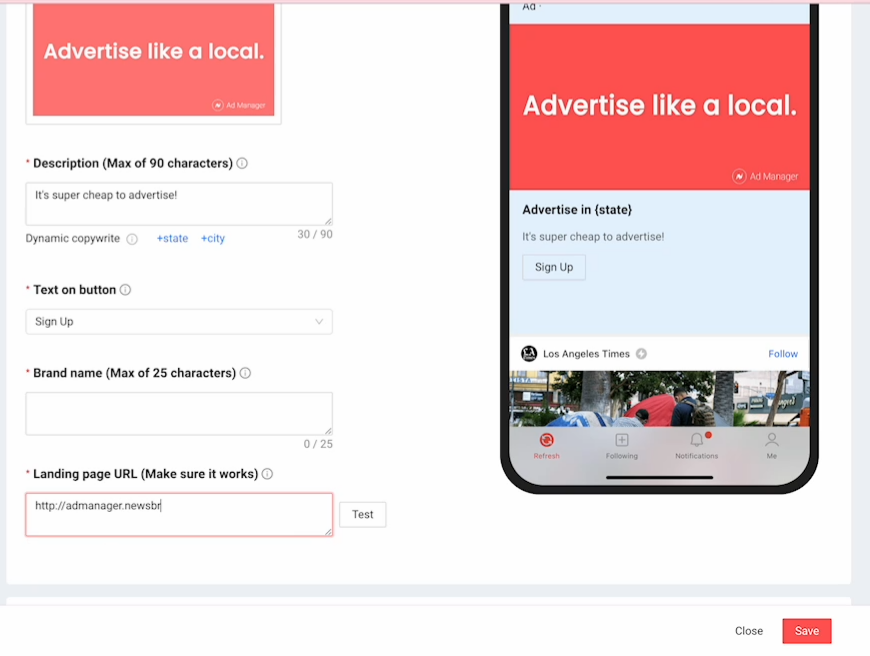This screenshot has height=656, width=870.
Task: Tap Refresh icon in phone preview
Action: [x=546, y=441]
